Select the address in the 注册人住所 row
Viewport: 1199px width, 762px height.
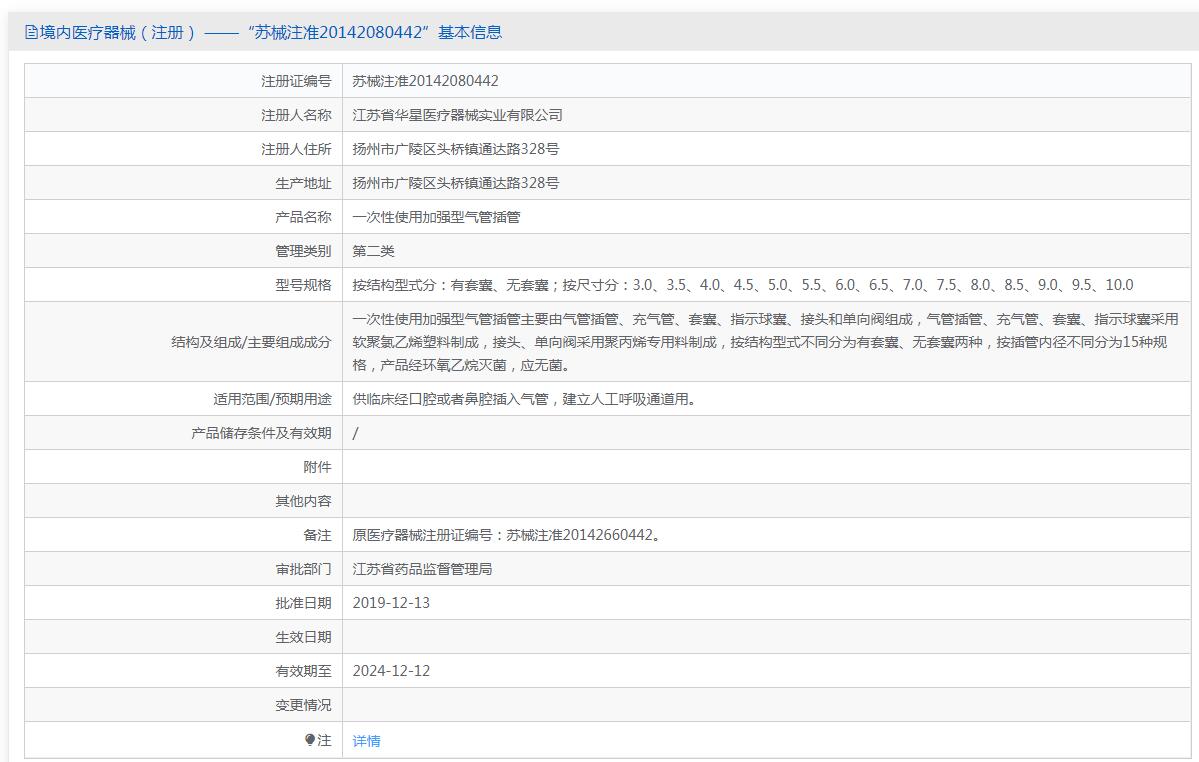pyautogui.click(x=456, y=149)
